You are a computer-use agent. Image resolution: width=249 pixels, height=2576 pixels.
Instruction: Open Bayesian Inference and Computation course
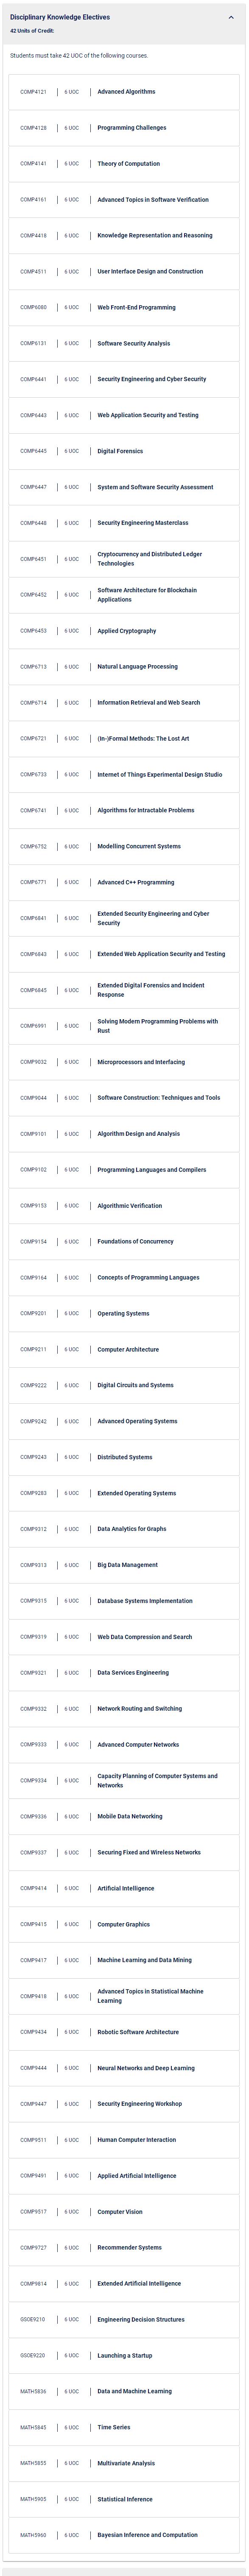124,2535
